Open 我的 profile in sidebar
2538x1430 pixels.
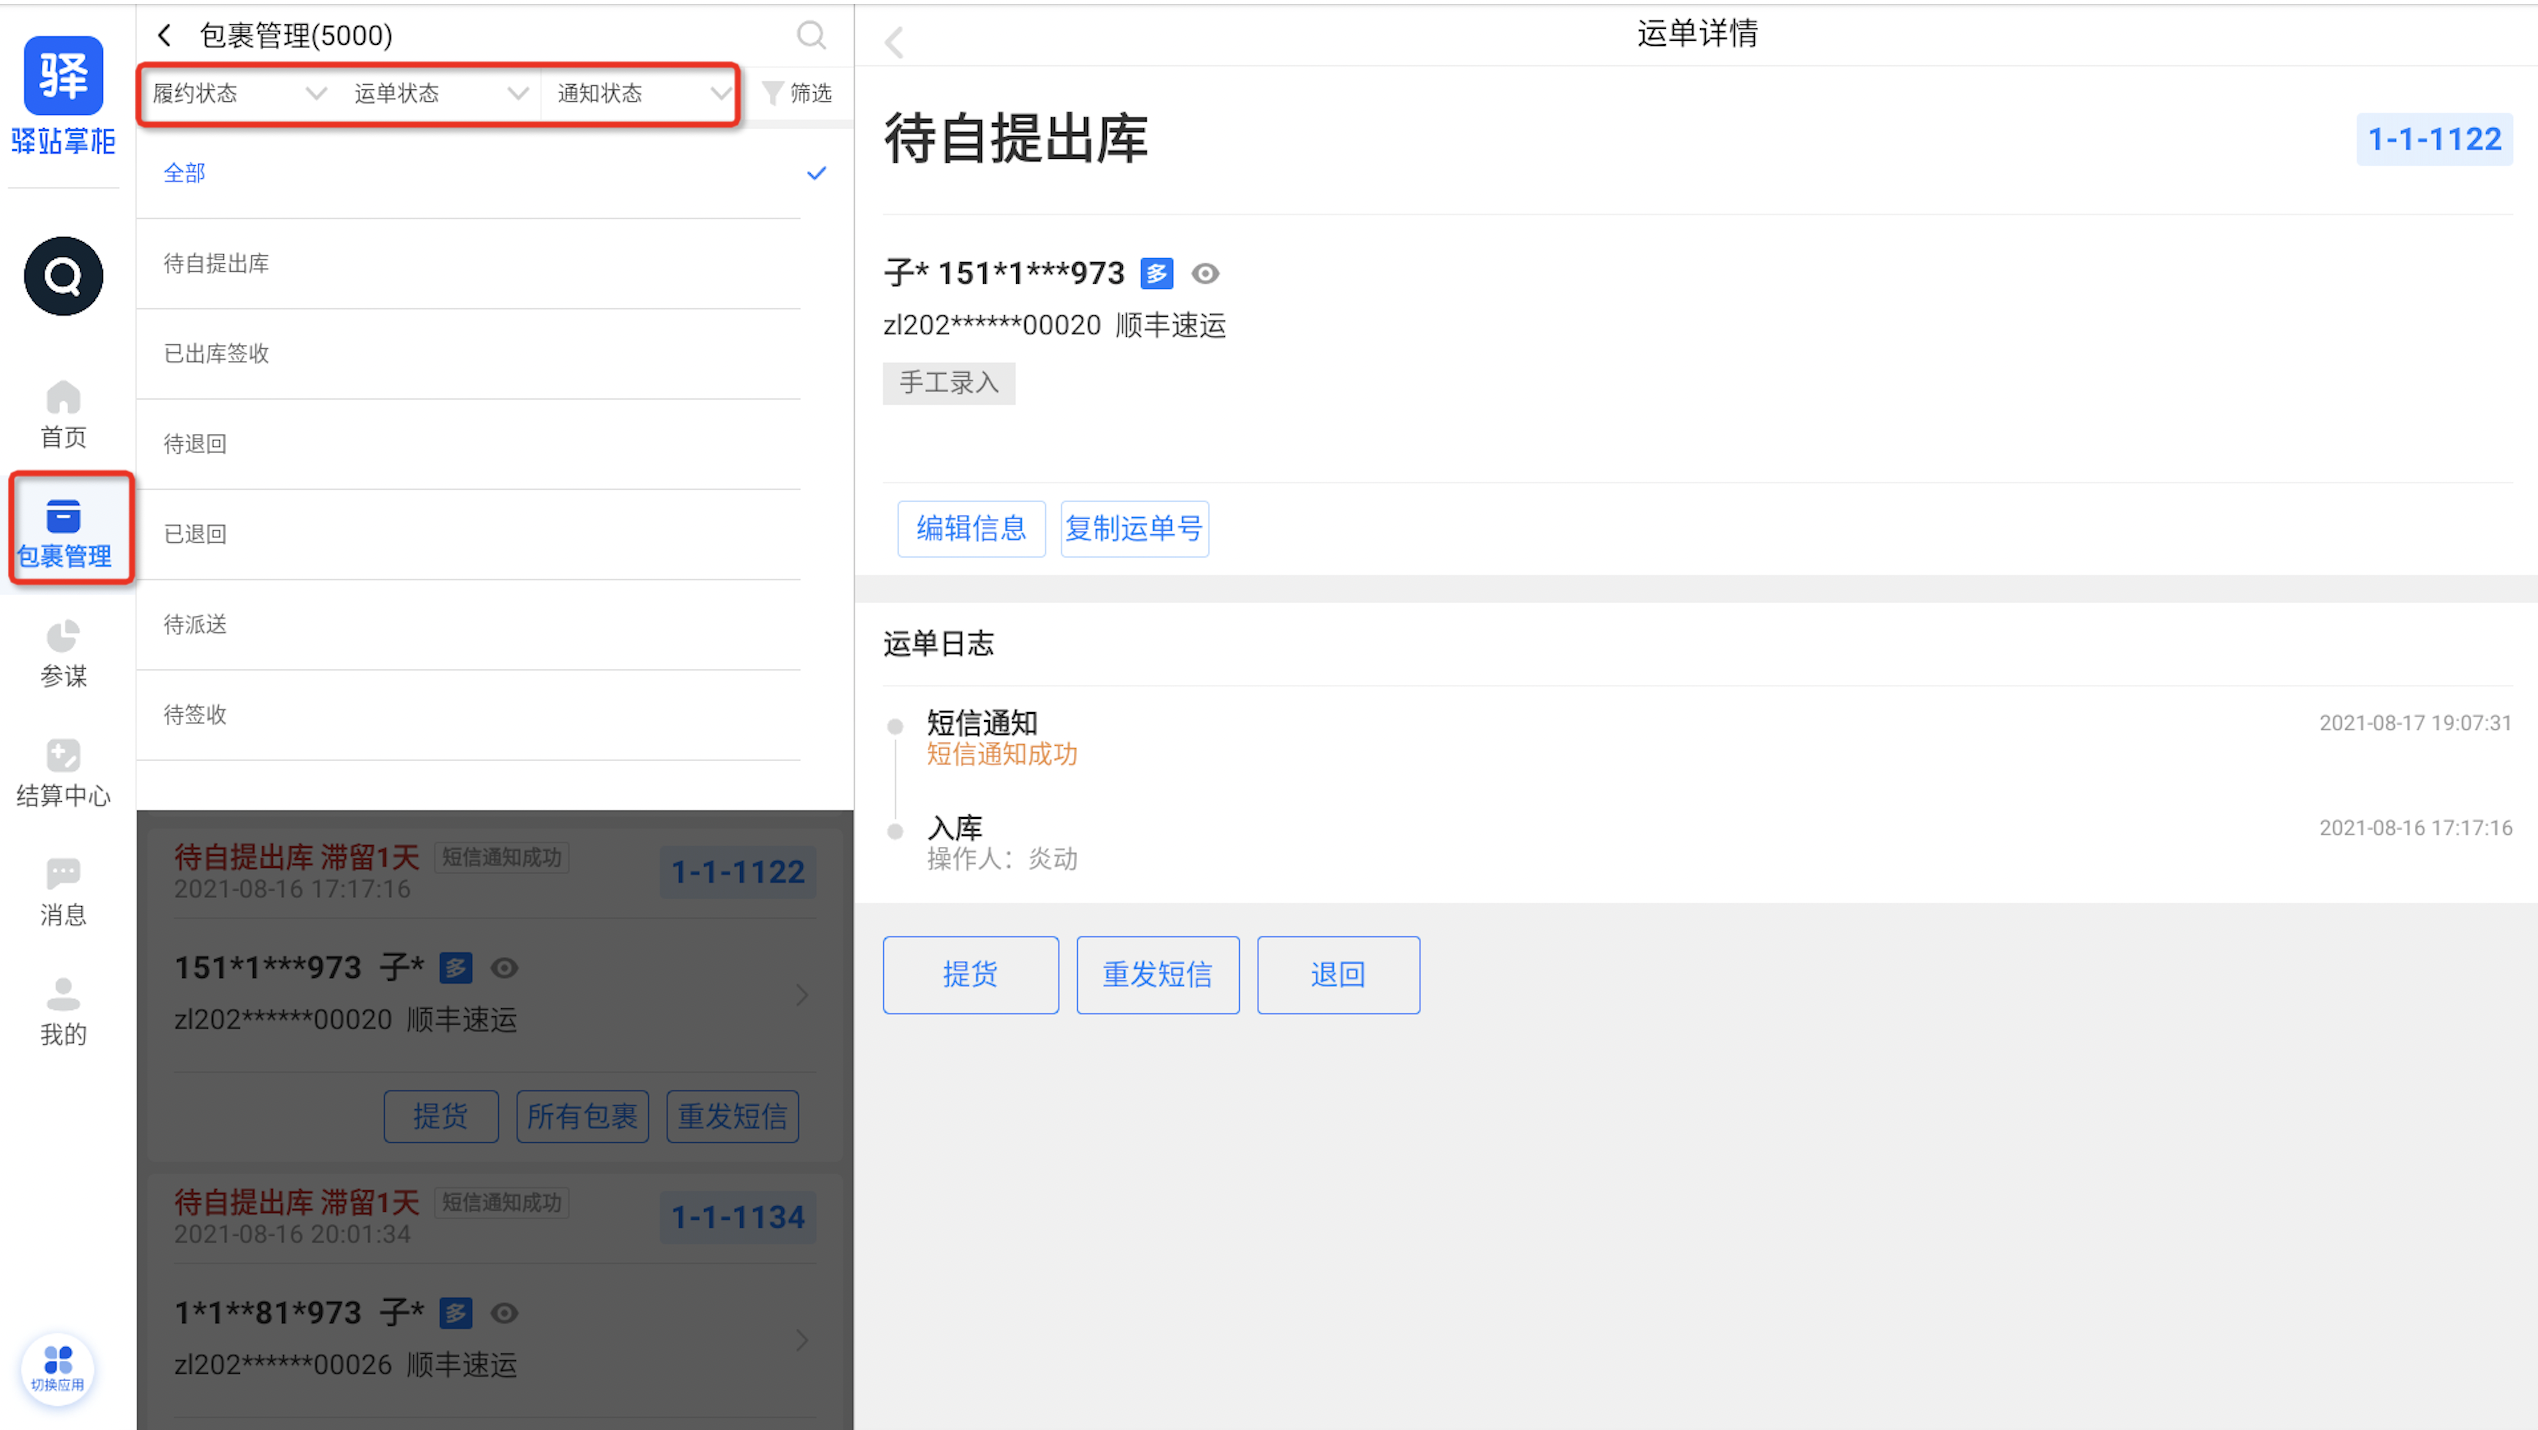point(63,1012)
